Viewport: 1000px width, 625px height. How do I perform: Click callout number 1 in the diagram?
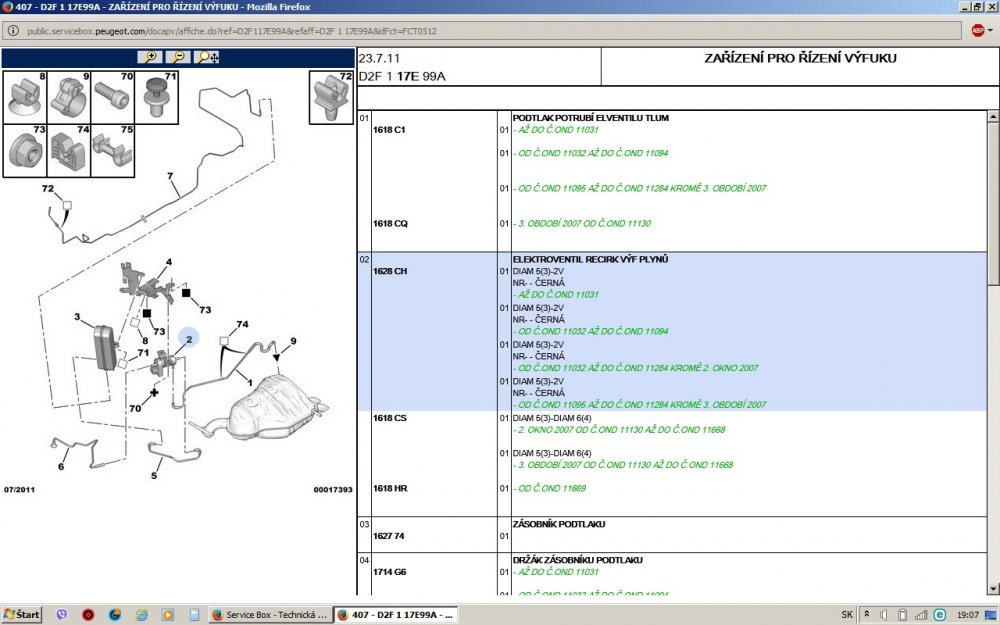tap(249, 383)
